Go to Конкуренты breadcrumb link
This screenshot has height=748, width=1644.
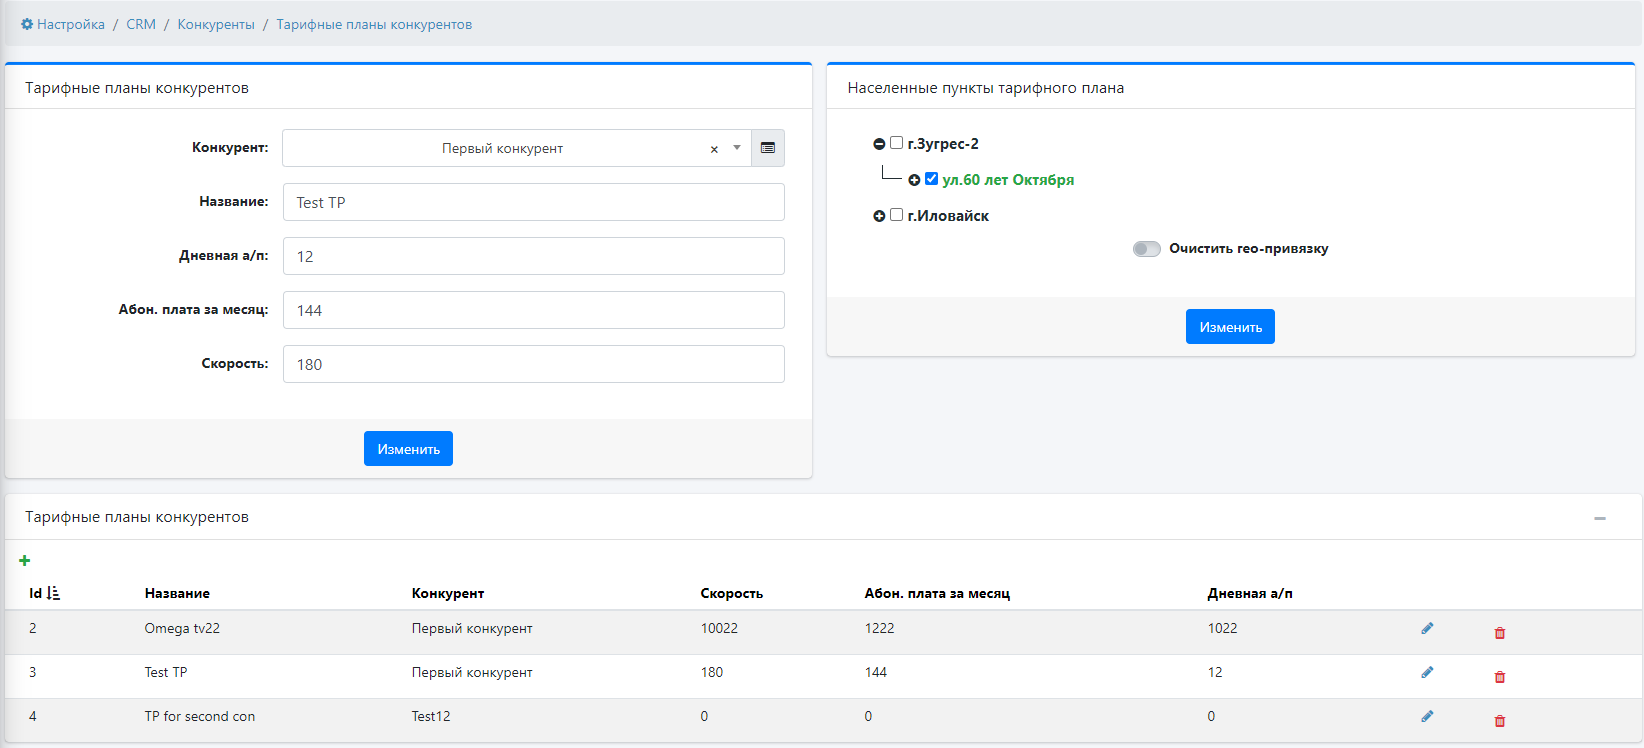(216, 24)
